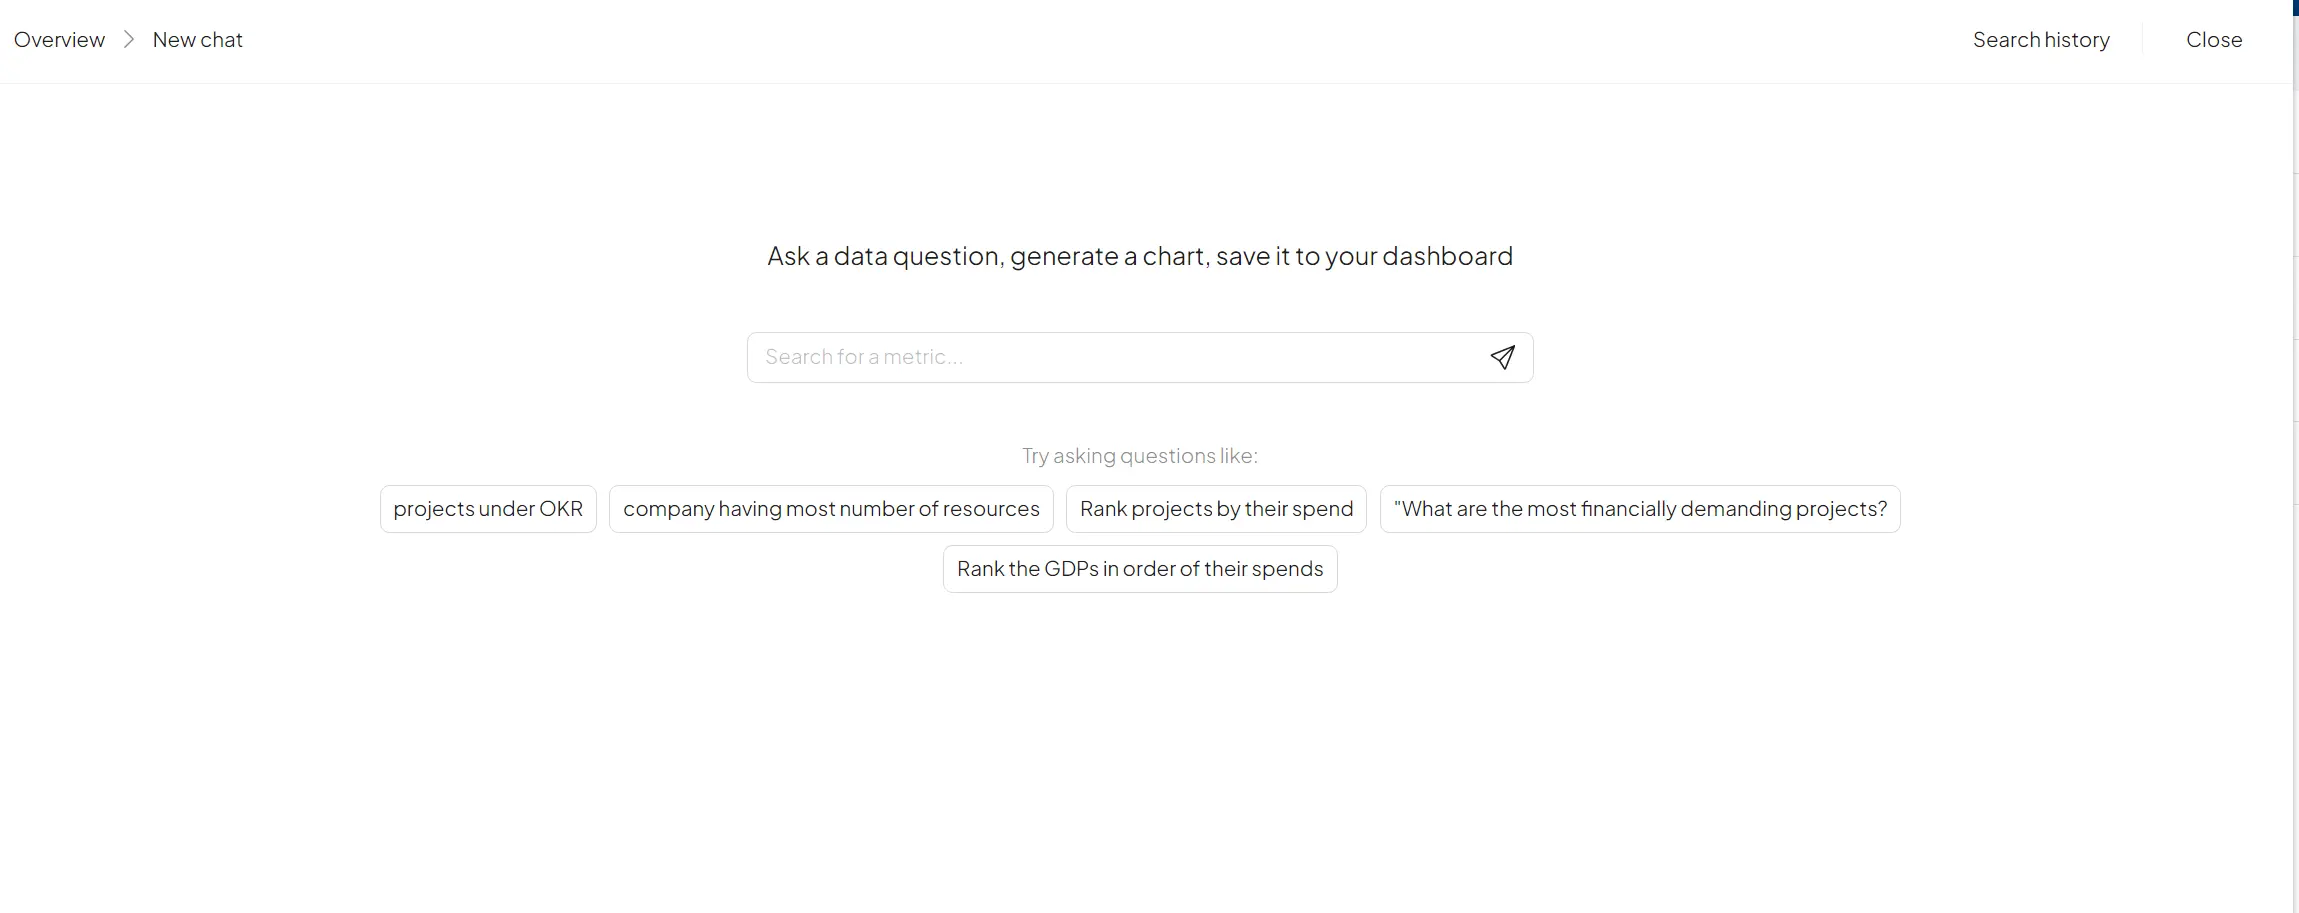Open Search history
This screenshot has height=913, width=2299.
point(2041,40)
